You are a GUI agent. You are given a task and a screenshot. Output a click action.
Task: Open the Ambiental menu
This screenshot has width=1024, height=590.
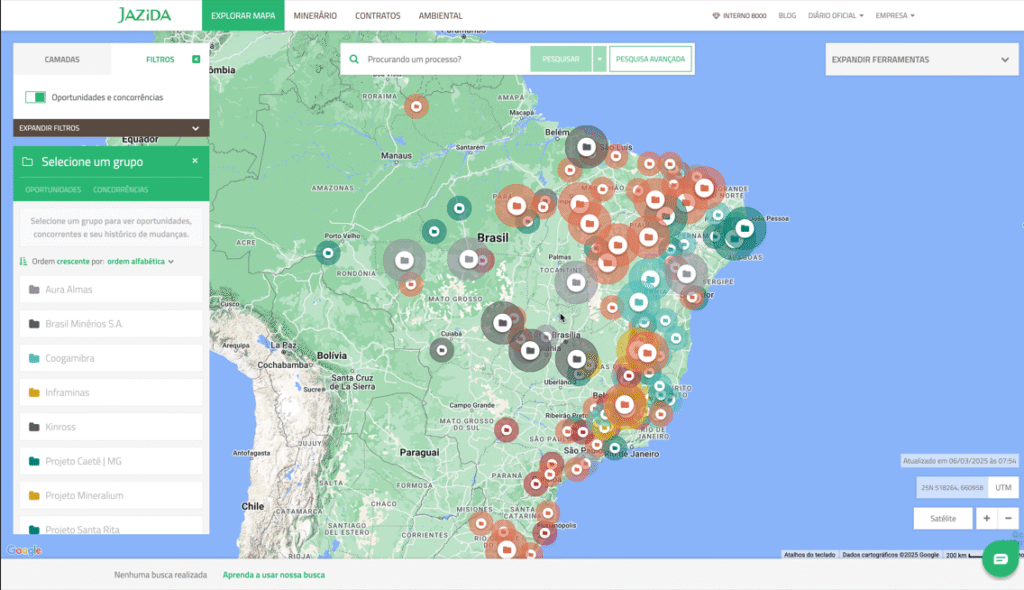(x=440, y=16)
